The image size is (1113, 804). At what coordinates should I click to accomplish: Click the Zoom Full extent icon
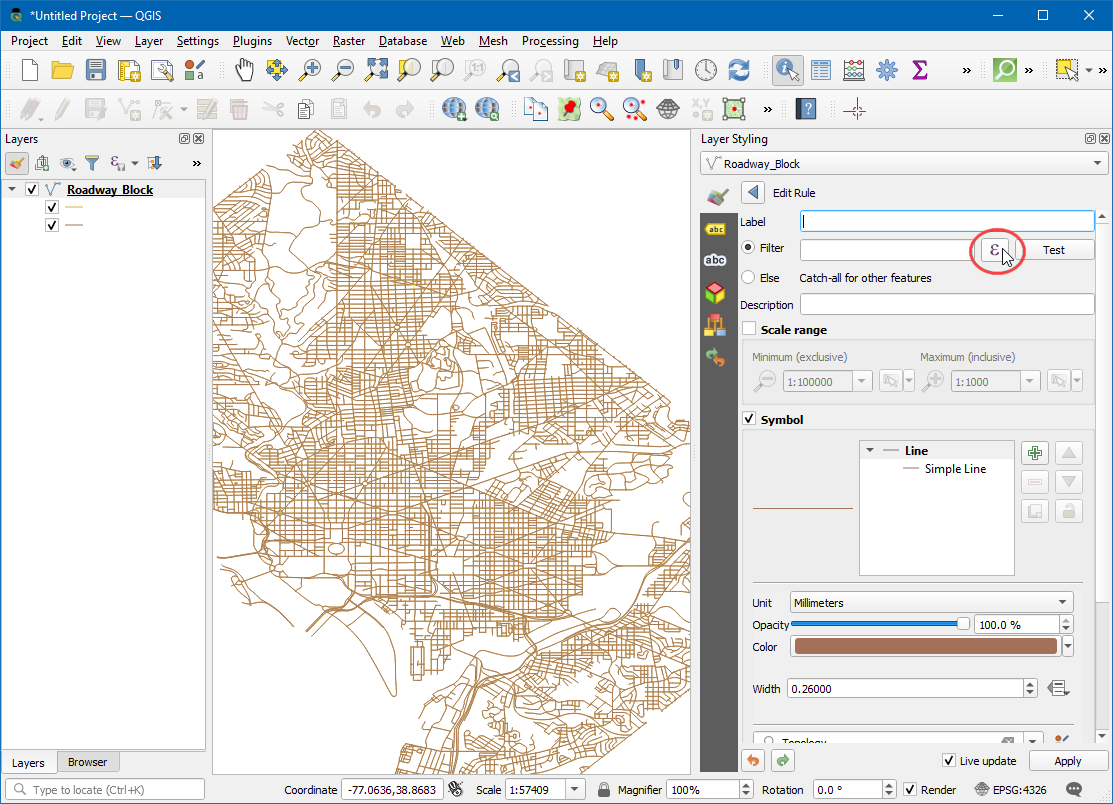coord(376,70)
